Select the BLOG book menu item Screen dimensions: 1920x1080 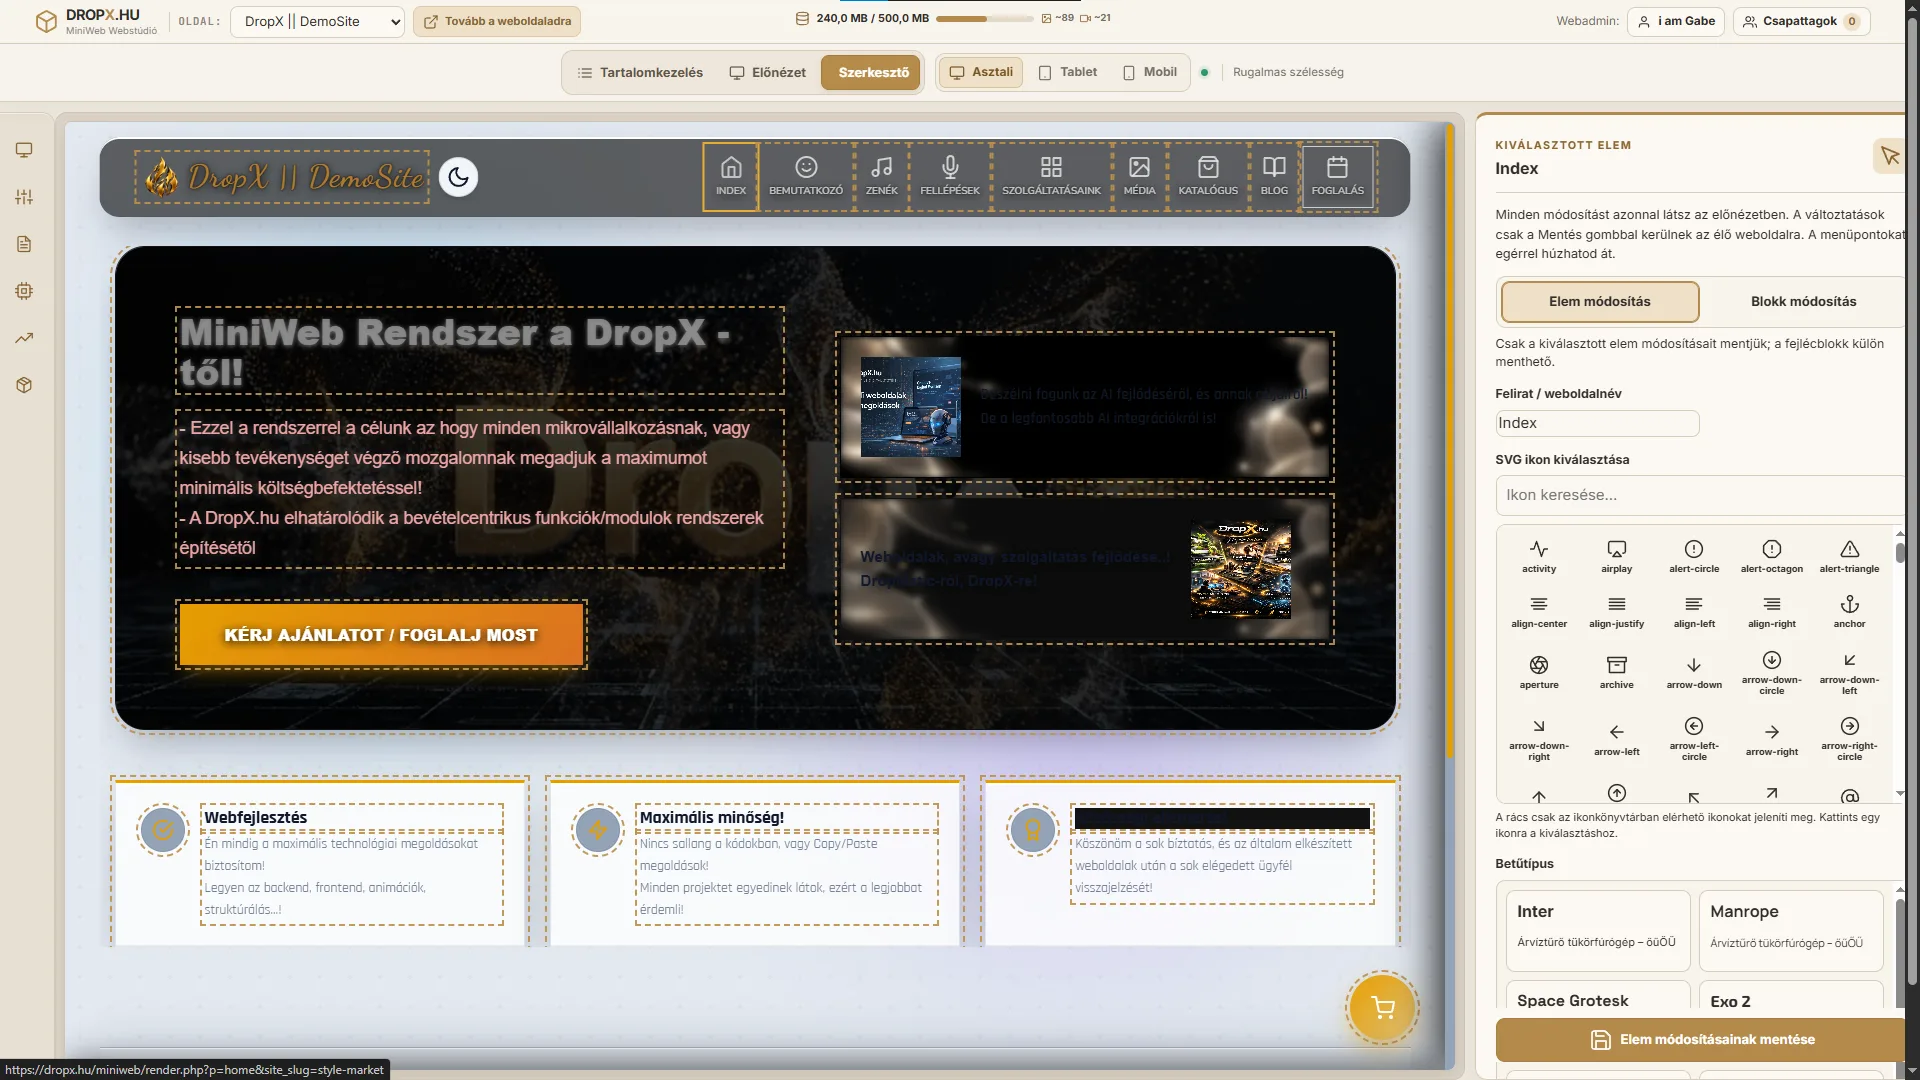1274,177
